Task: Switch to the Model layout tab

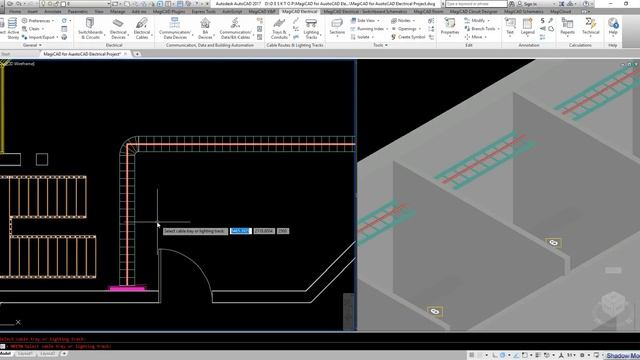Action: [6, 353]
